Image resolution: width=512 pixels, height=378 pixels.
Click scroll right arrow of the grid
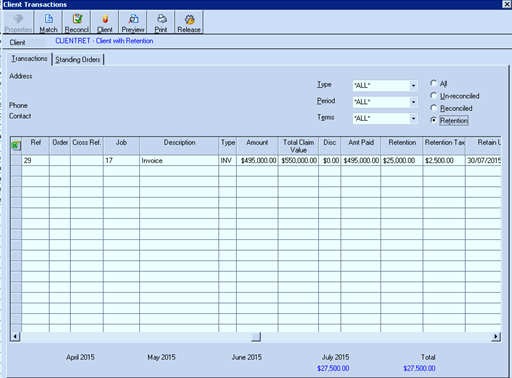pyautogui.click(x=496, y=336)
